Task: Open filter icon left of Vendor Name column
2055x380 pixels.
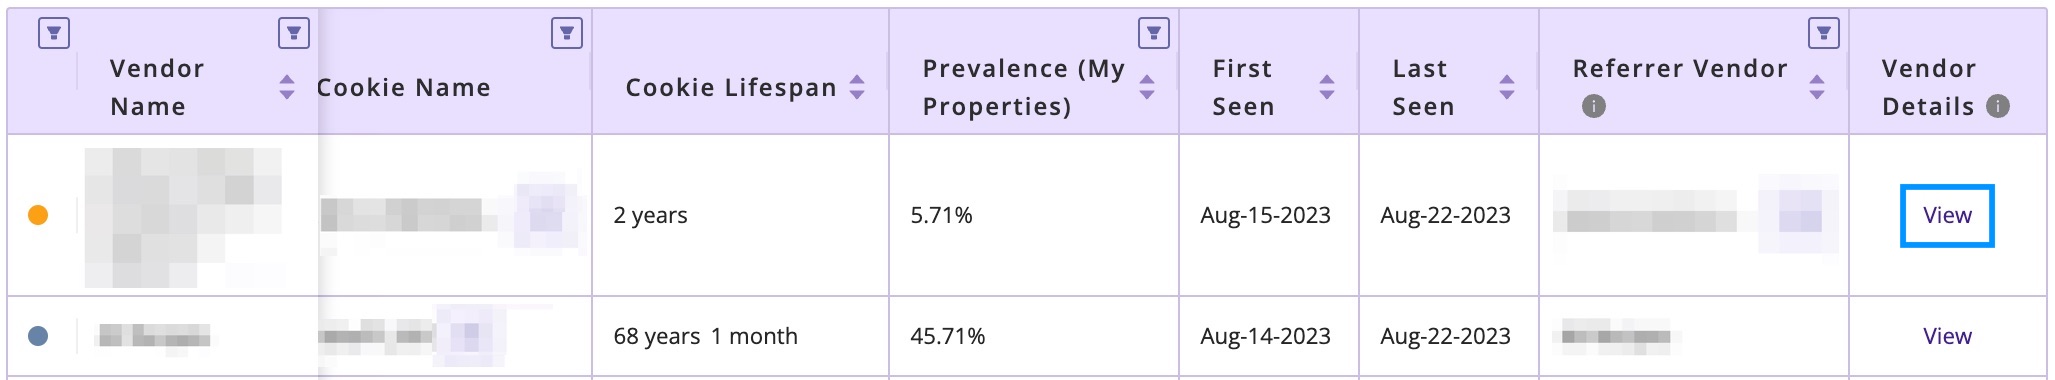Action: (x=53, y=33)
